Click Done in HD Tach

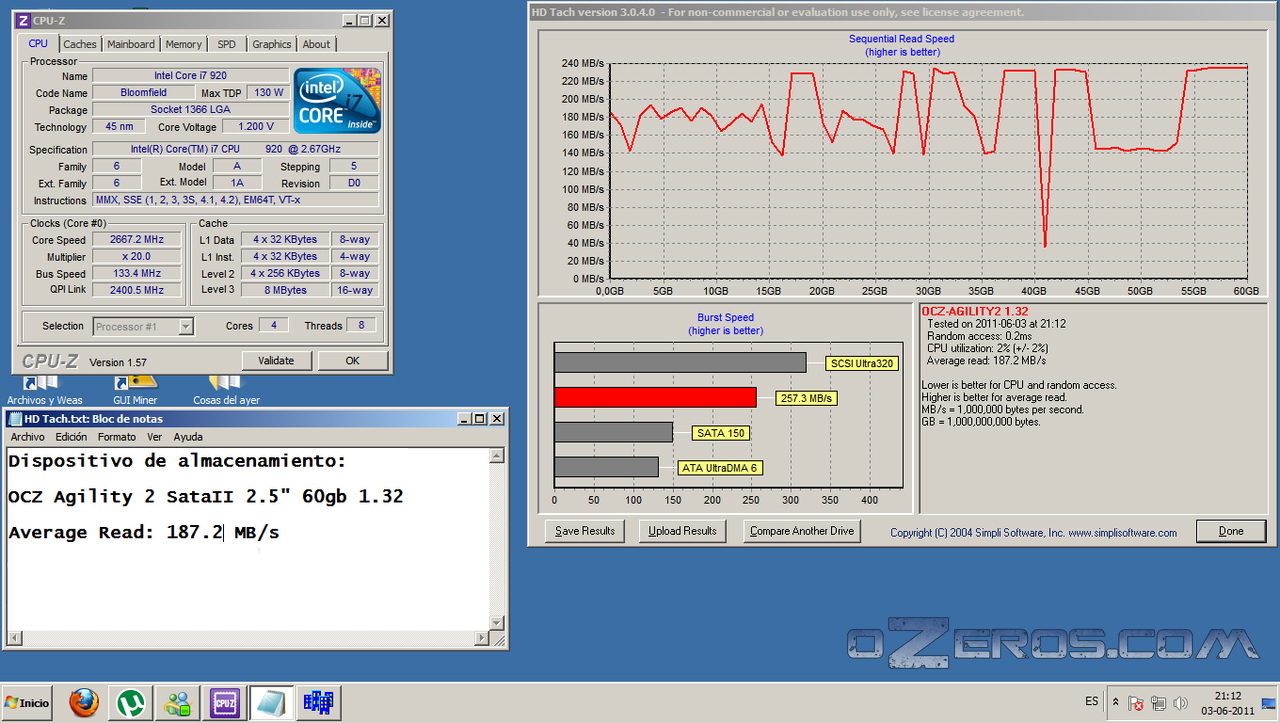[x=1231, y=531]
